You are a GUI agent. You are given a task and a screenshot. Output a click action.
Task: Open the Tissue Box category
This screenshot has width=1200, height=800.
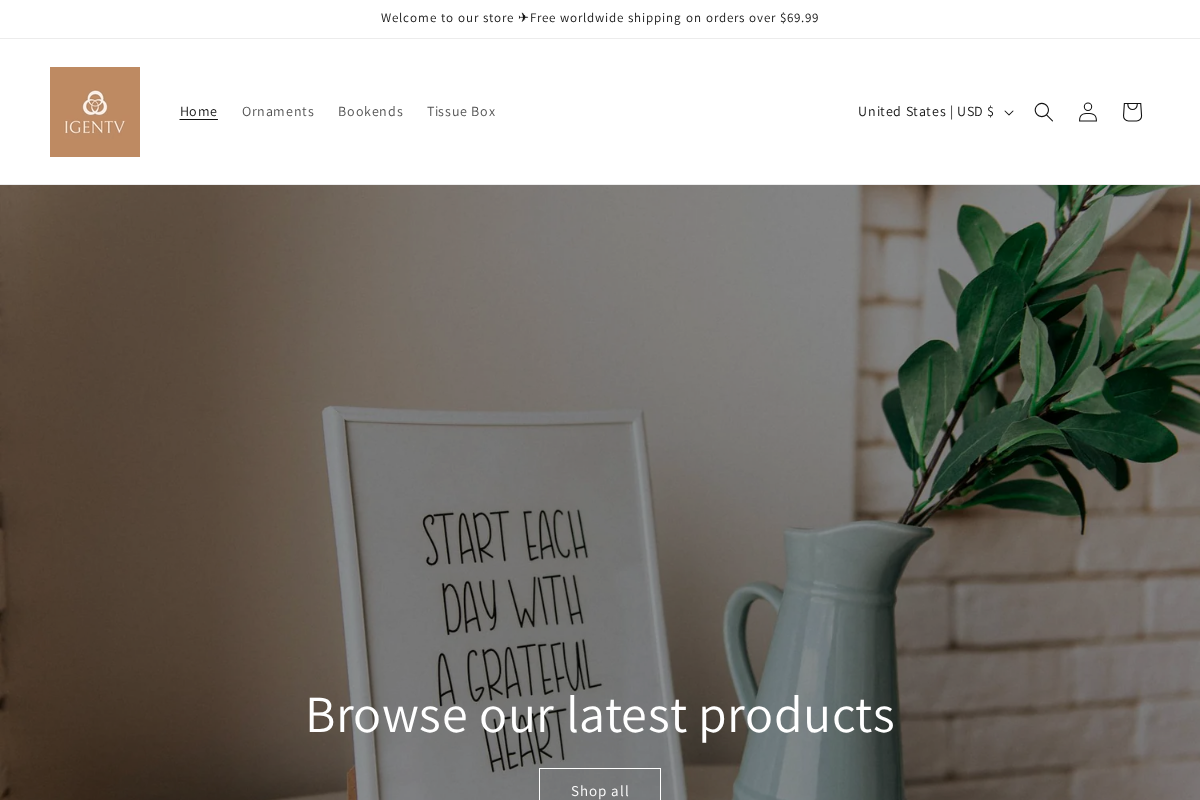tap(461, 111)
